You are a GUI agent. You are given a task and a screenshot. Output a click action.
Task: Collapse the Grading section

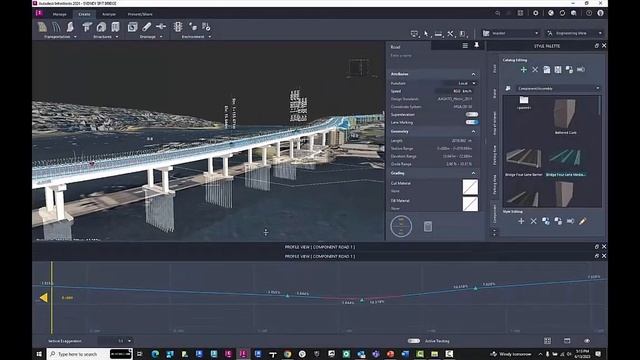pos(473,173)
